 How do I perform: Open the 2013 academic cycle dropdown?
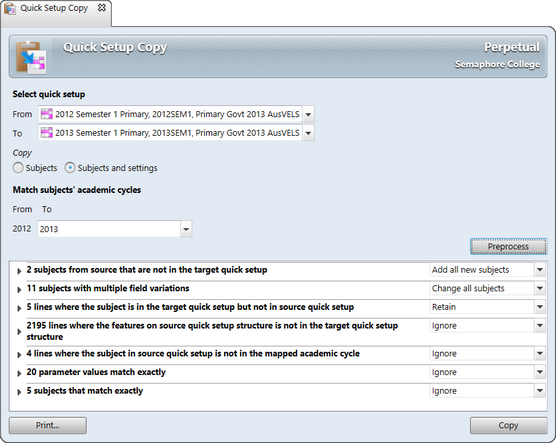coord(186,229)
